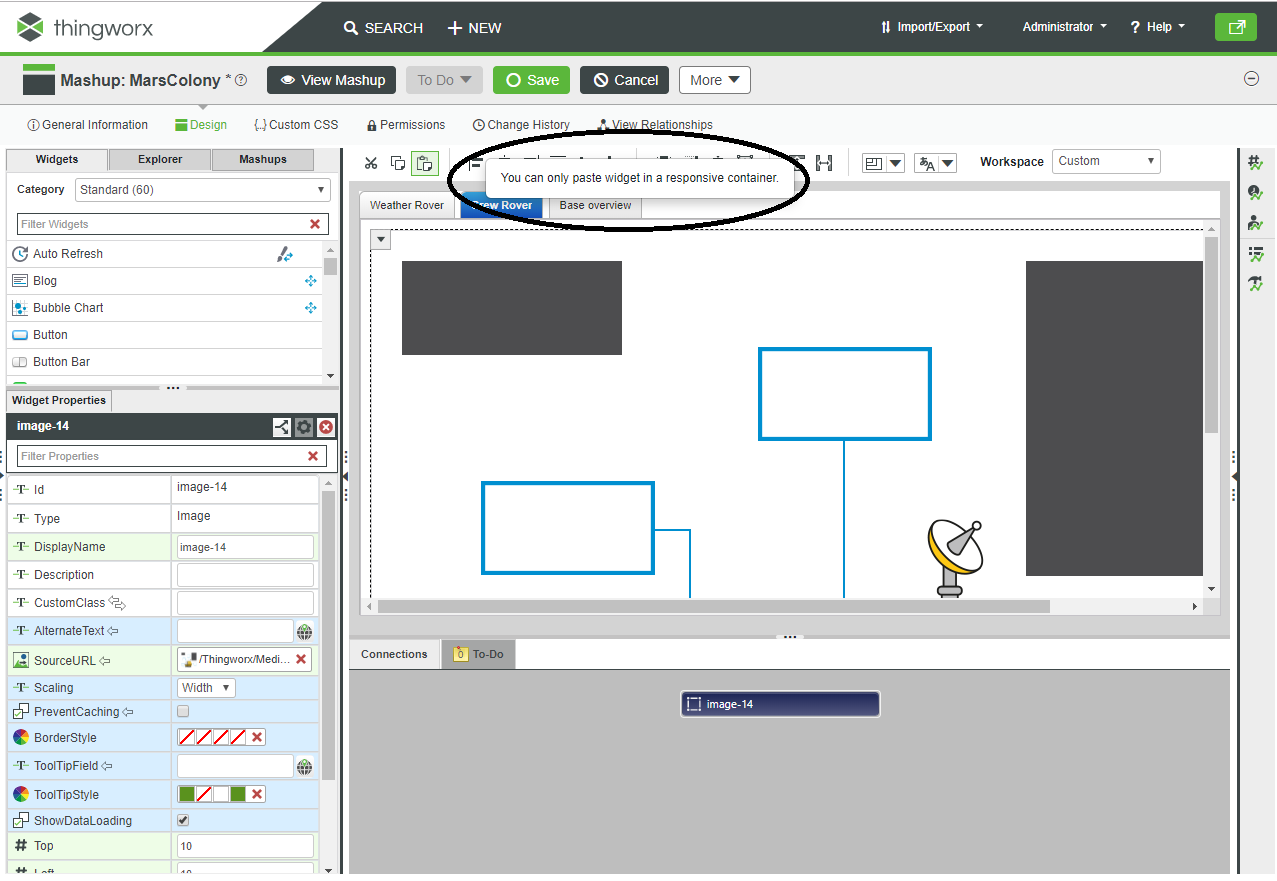Open the Connections tab

coord(393,653)
